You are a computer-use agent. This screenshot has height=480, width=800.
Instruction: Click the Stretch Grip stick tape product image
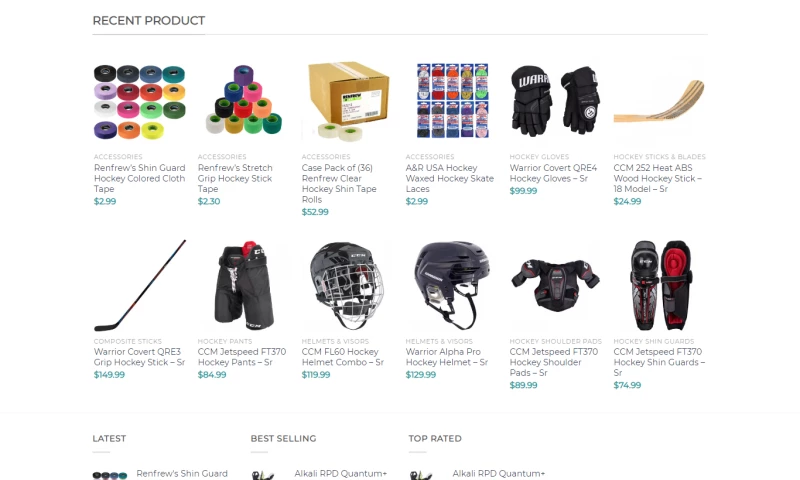243,101
